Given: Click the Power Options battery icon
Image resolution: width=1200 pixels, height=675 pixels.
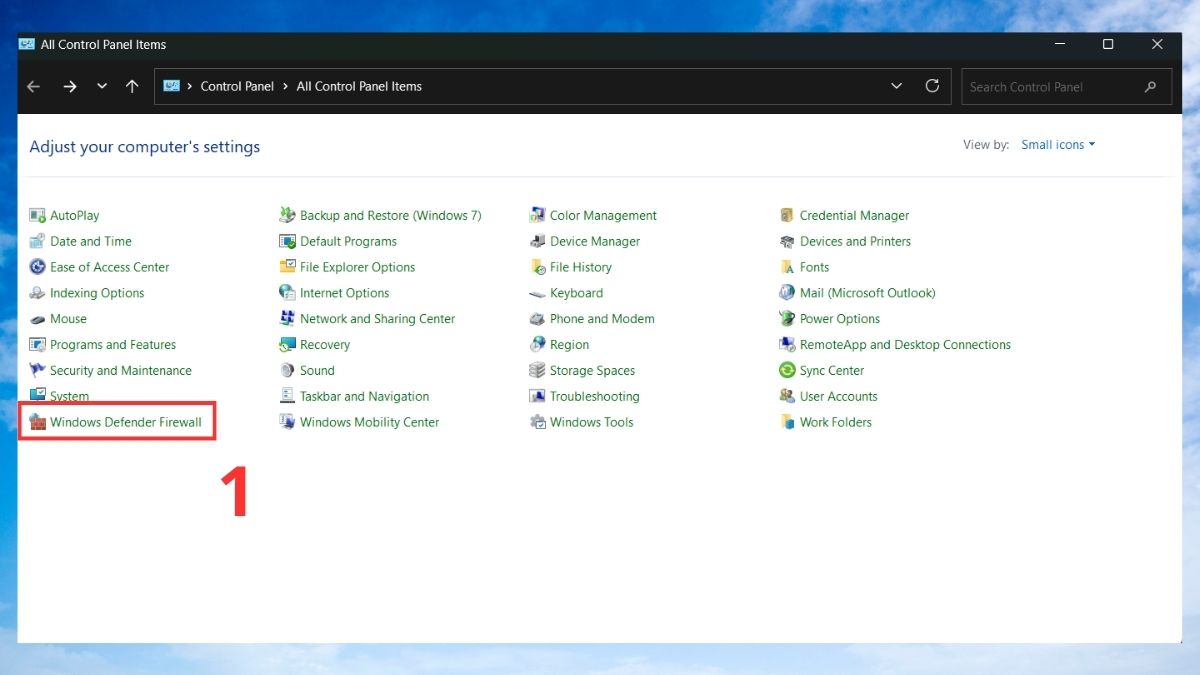Looking at the screenshot, I should (x=788, y=319).
